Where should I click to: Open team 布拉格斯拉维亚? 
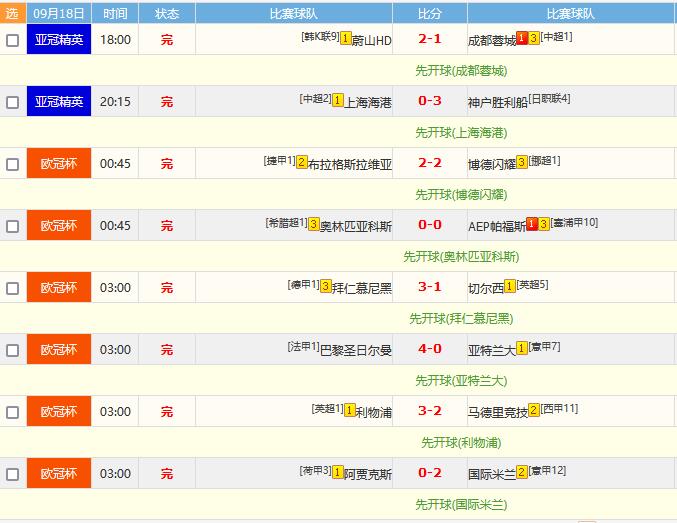pyautogui.click(x=350, y=165)
